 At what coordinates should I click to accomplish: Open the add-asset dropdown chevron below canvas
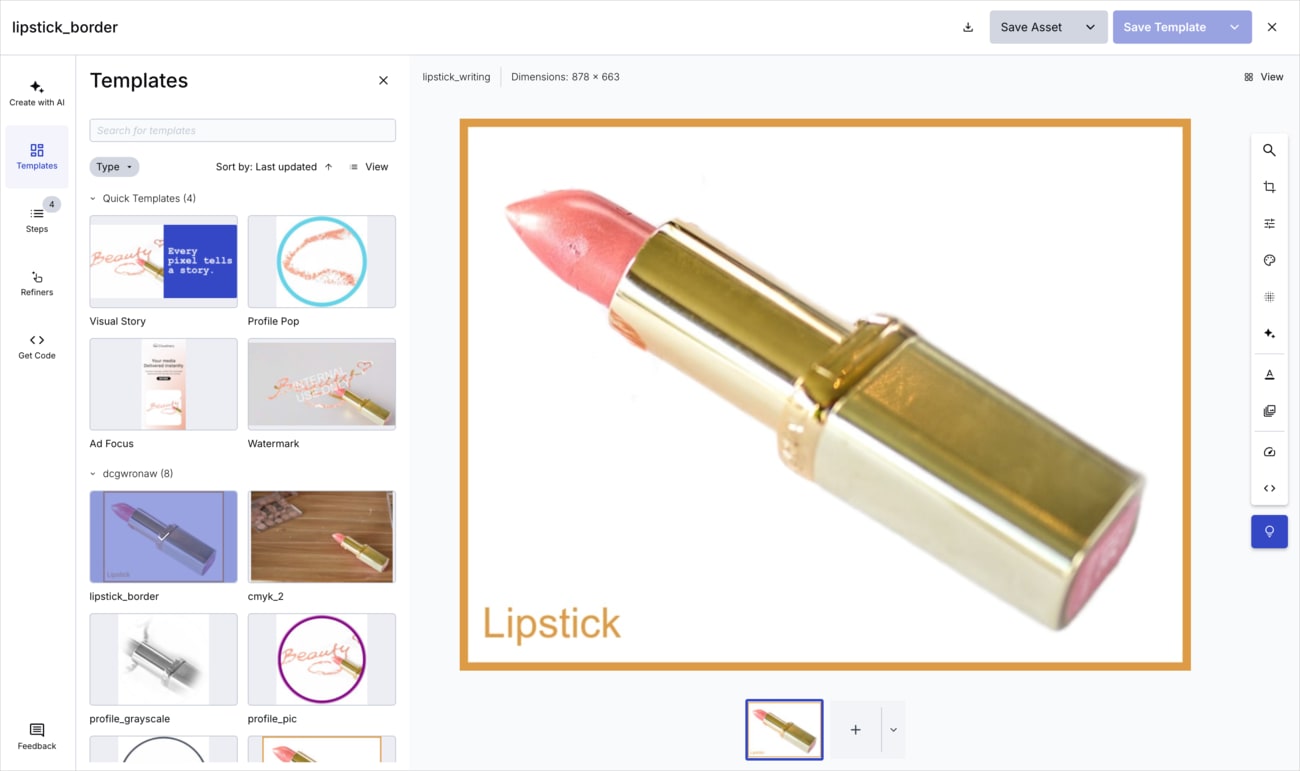coord(893,730)
